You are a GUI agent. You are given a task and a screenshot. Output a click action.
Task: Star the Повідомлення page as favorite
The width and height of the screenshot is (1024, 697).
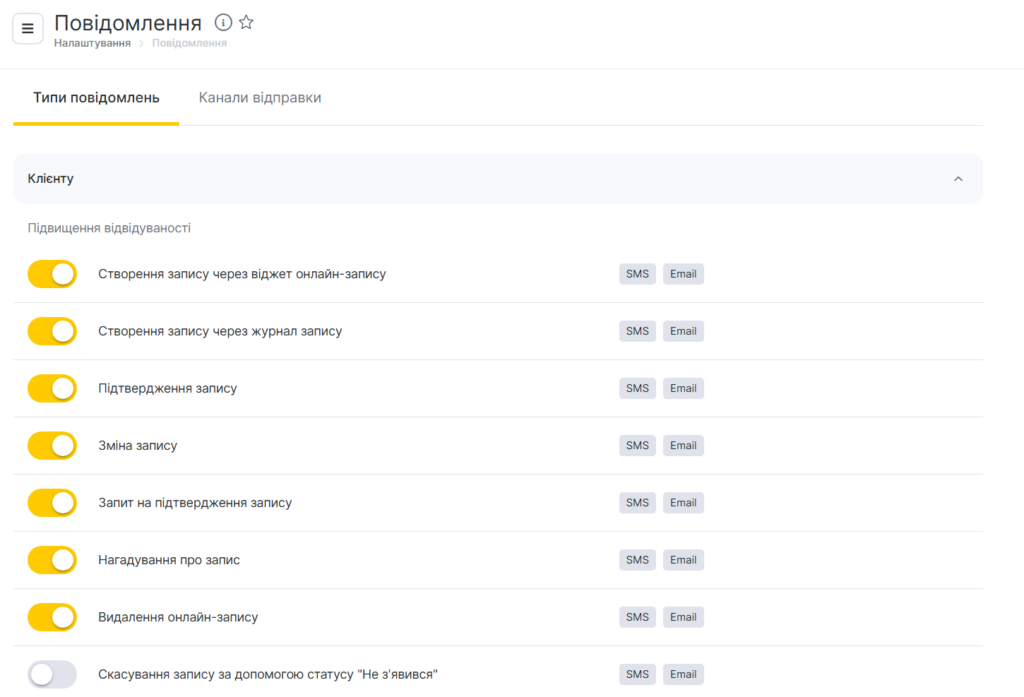246,22
